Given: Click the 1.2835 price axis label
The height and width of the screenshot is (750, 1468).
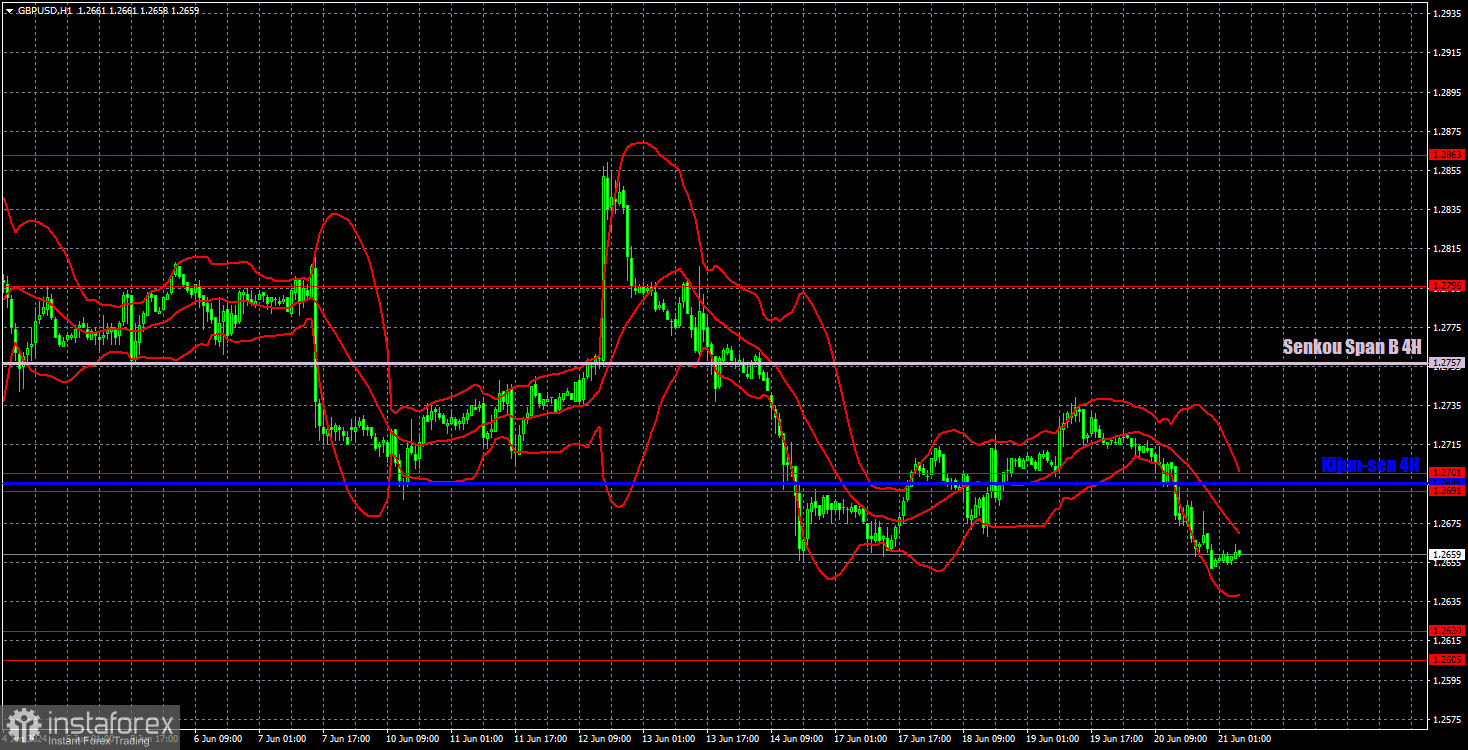Looking at the screenshot, I should pos(1447,210).
